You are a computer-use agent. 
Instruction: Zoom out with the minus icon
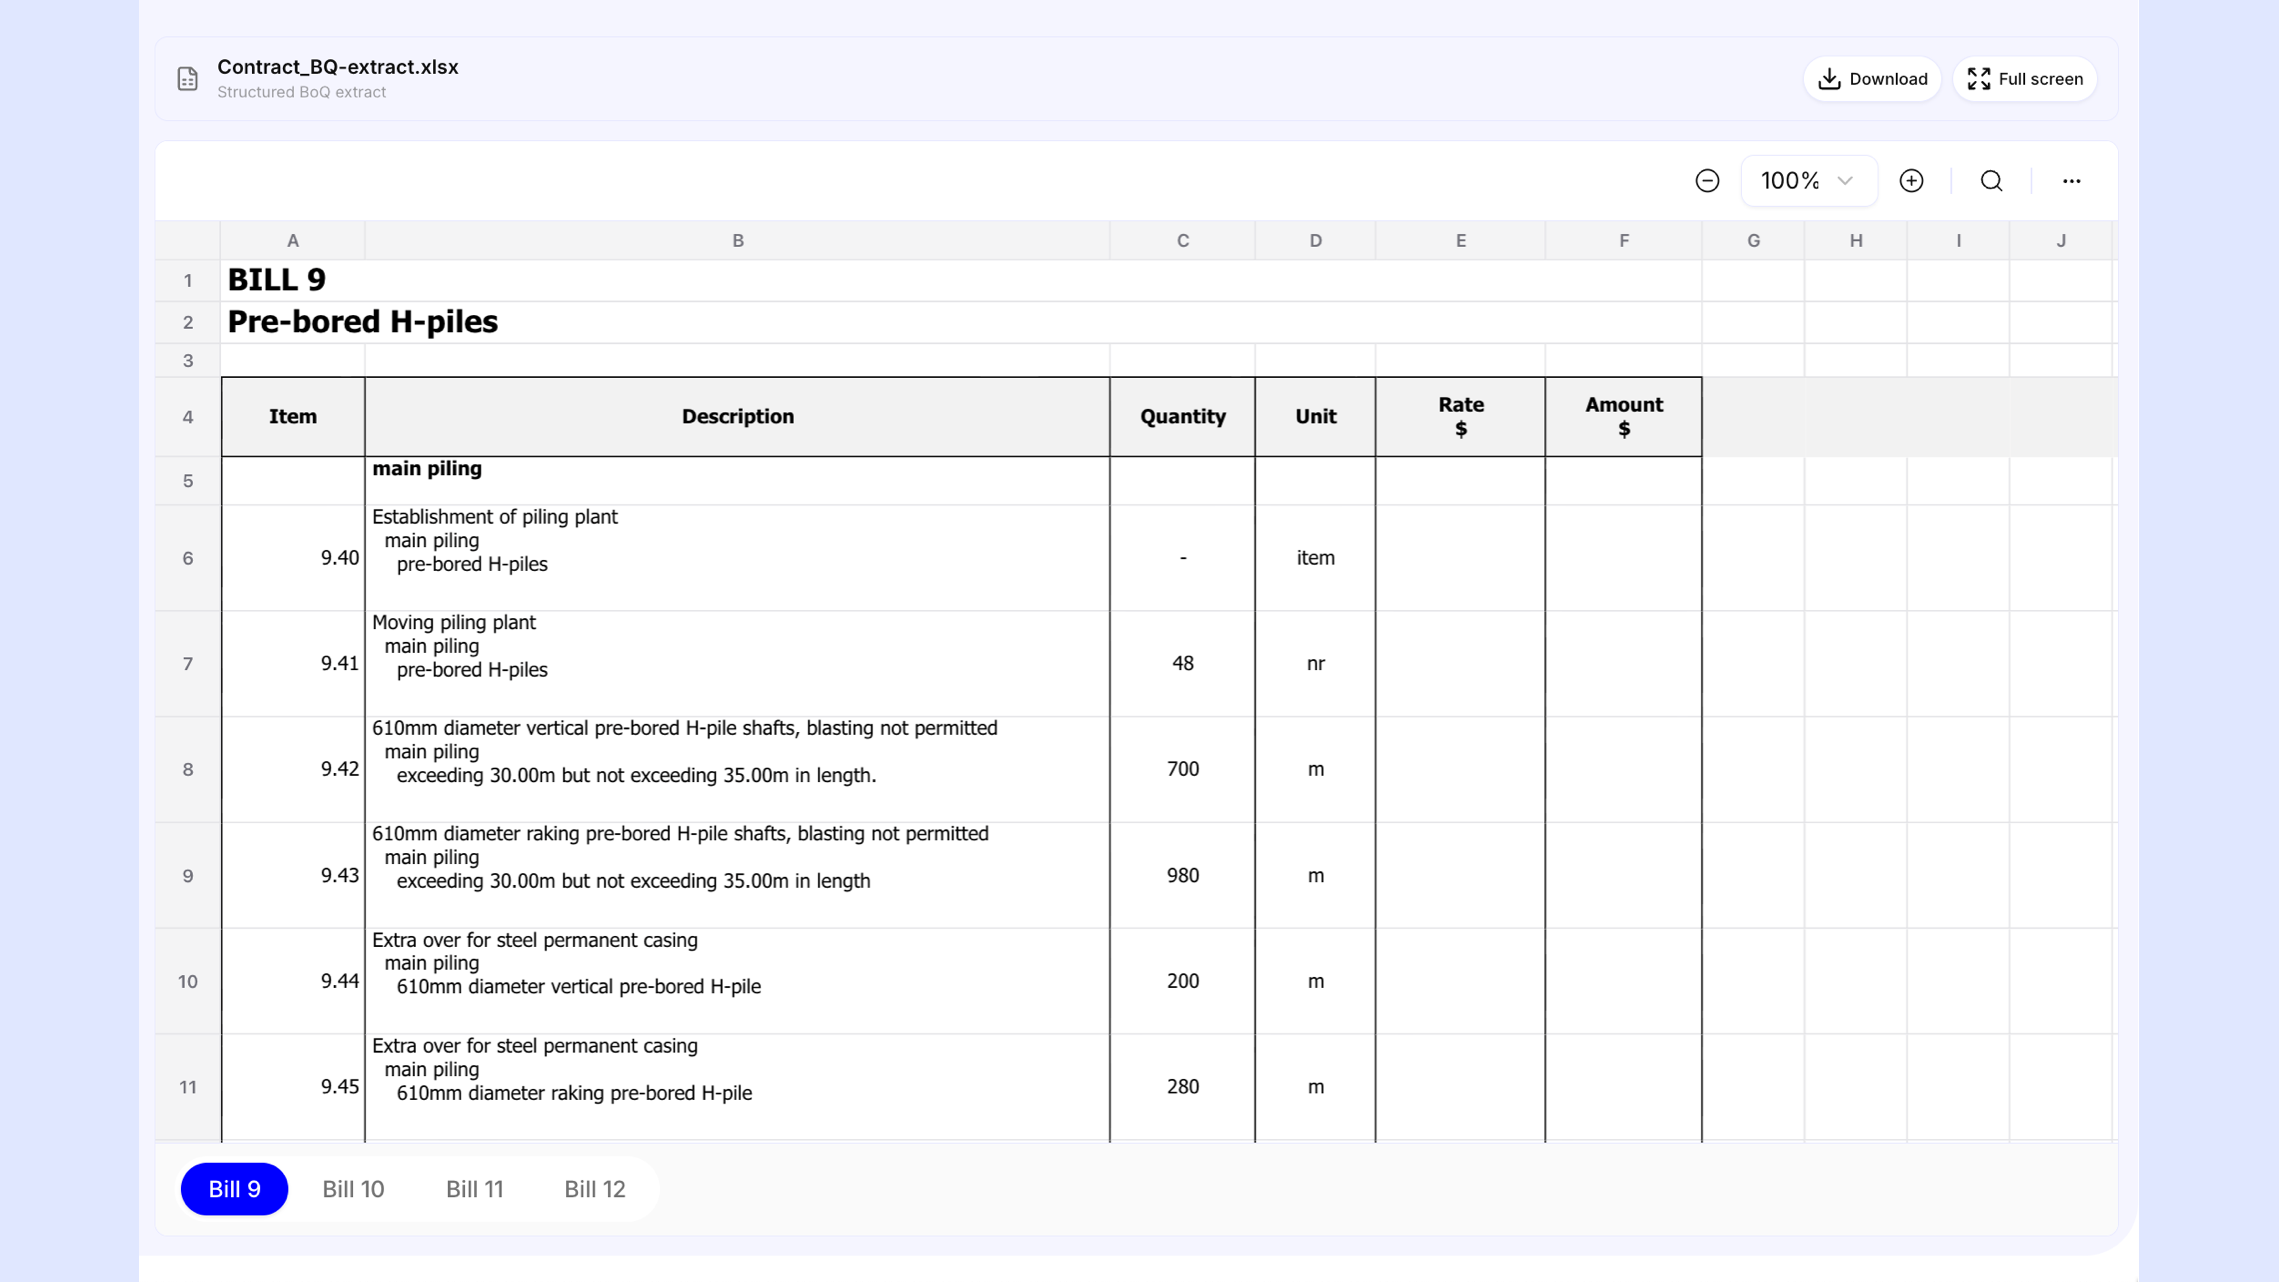[x=1707, y=181]
